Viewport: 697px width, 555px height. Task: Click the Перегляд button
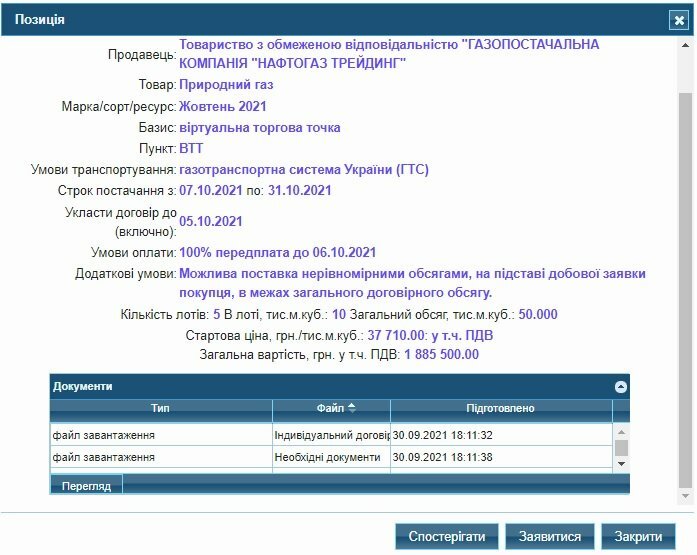[x=86, y=486]
